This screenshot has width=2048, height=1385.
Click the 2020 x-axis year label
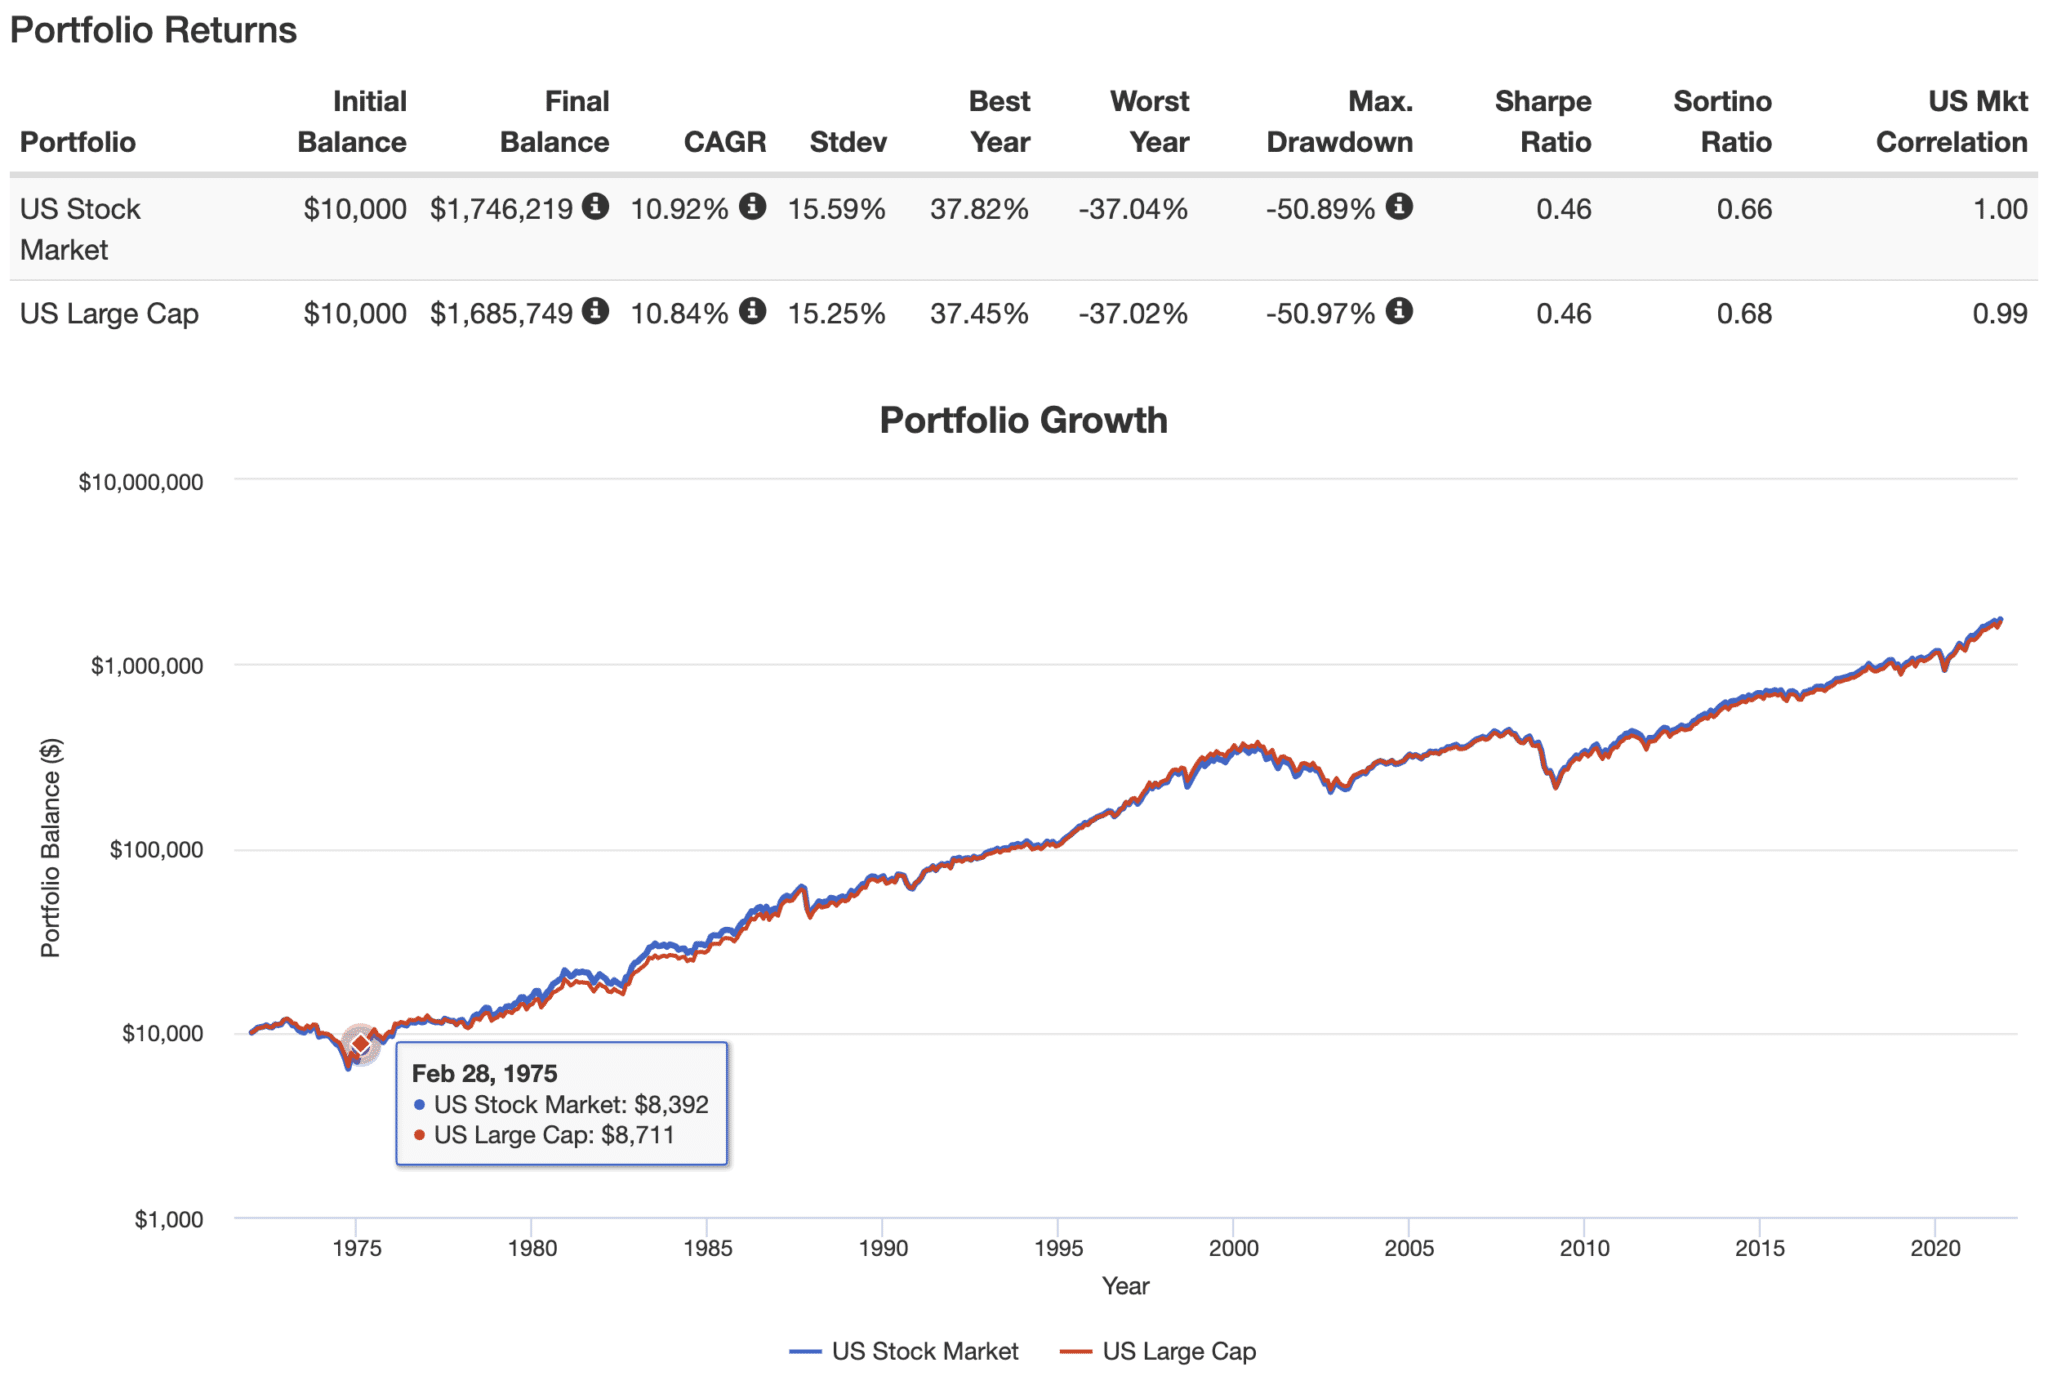(1935, 1248)
